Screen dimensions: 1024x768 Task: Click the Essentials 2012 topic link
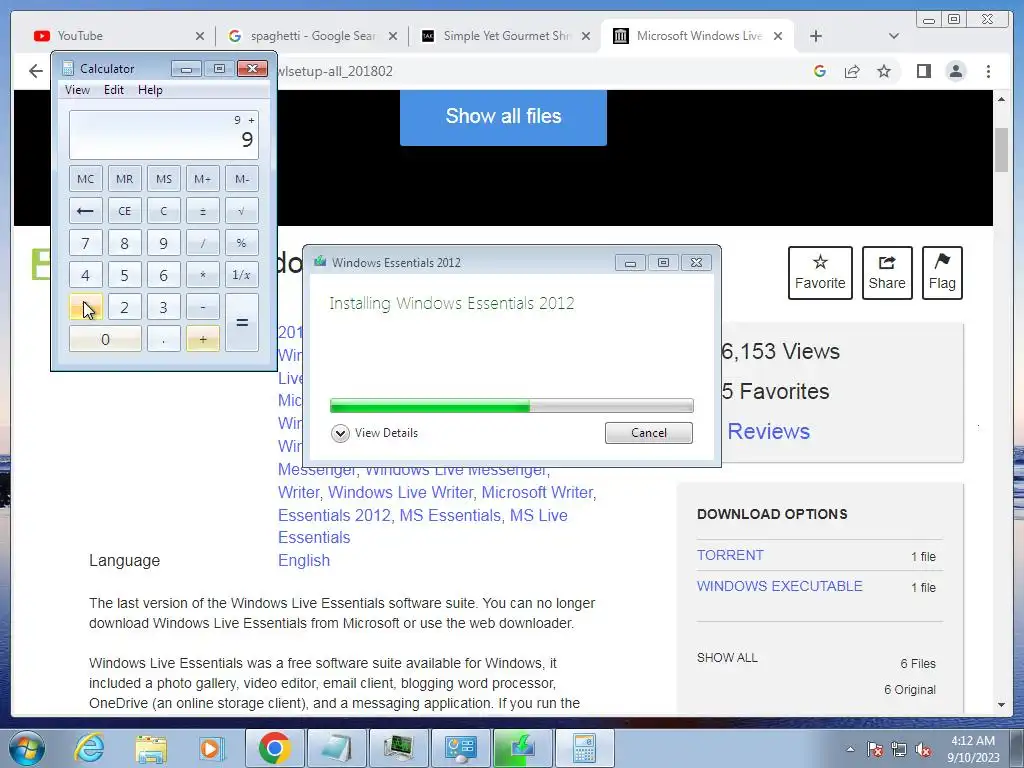click(334, 515)
